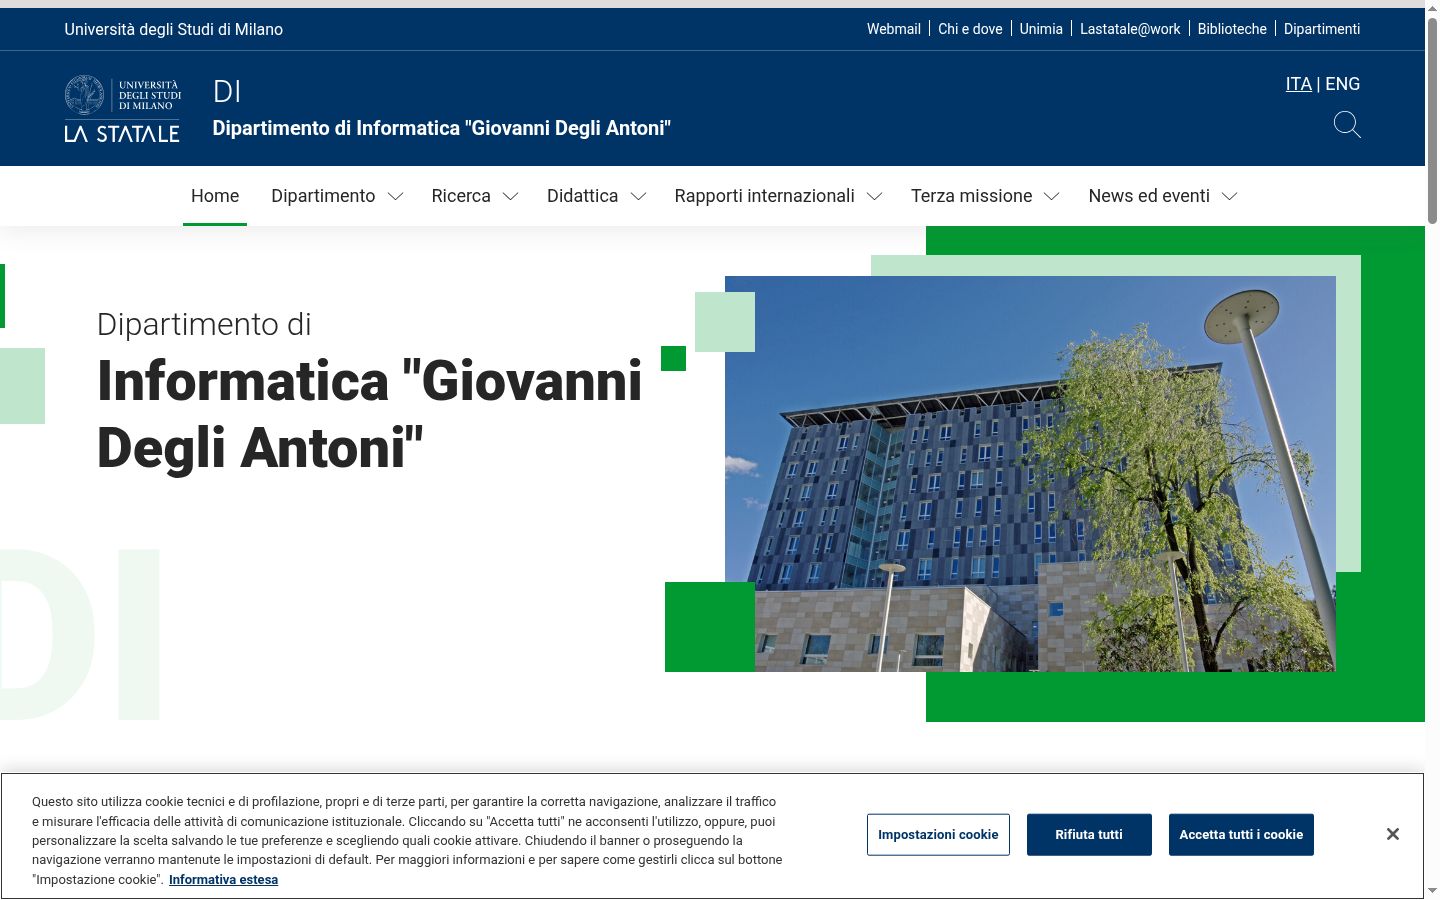Expand the News ed eventi chevron
Viewport: 1440px width, 900px height.
1229,196
